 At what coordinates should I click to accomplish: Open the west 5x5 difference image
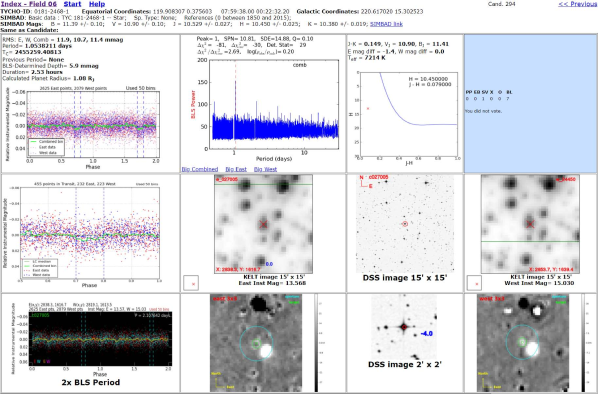pyautogui.click(x=523, y=343)
